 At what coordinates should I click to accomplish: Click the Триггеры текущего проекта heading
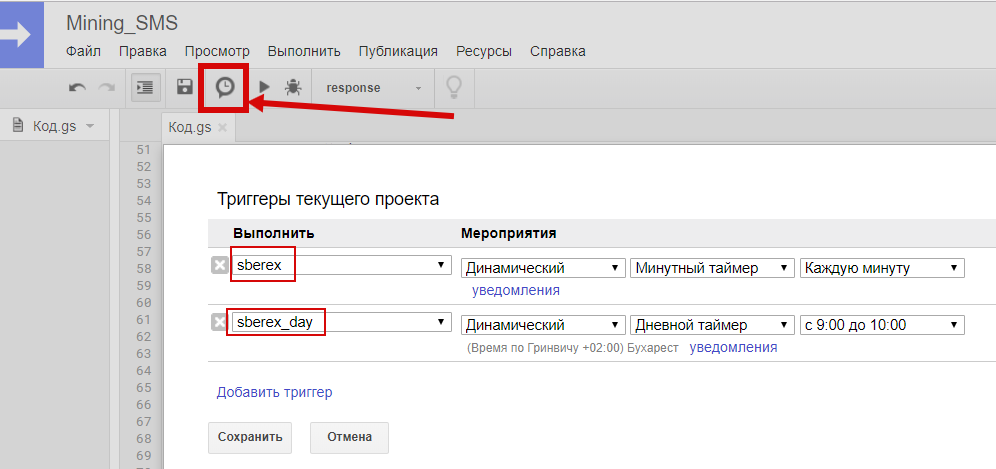tap(328, 200)
